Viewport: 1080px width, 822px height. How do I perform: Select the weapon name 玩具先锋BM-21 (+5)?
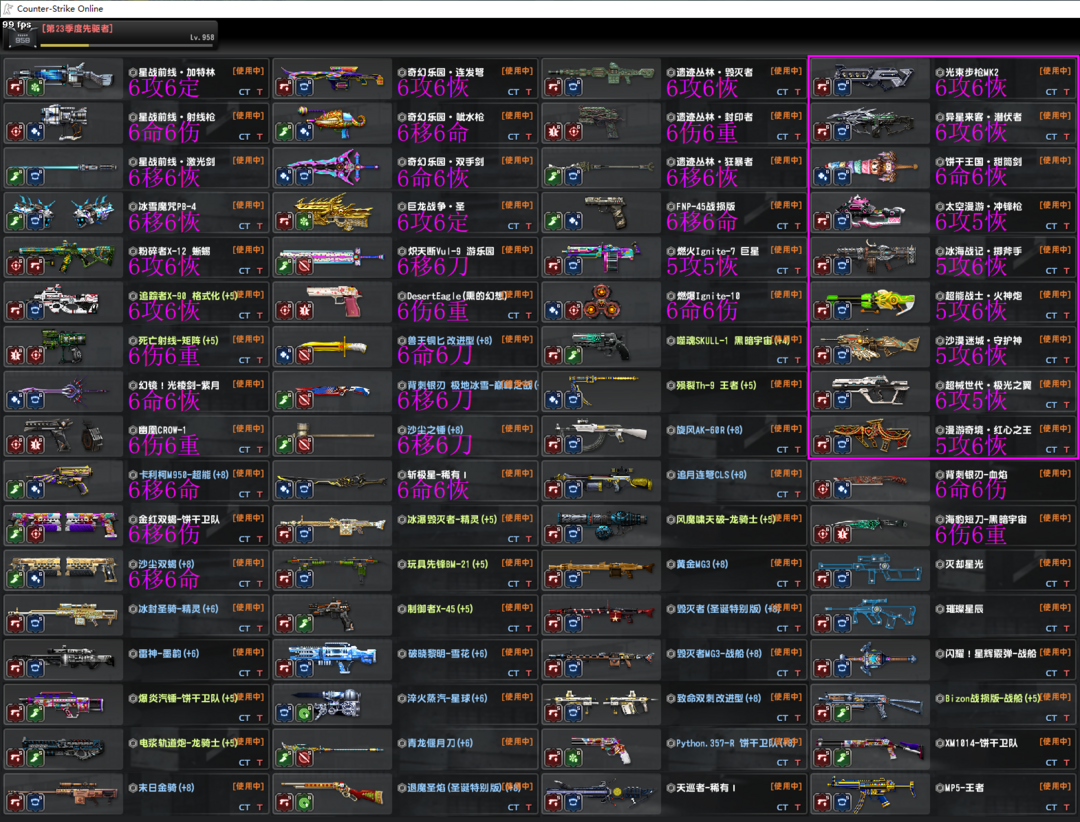pos(448,564)
